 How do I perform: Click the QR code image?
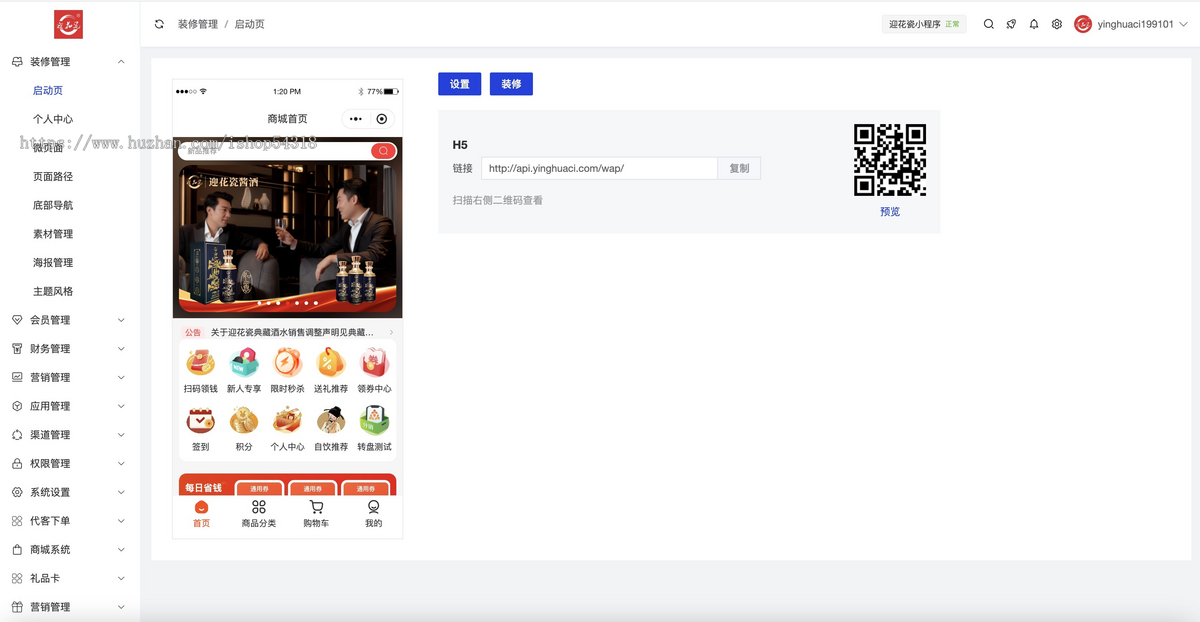(890, 160)
